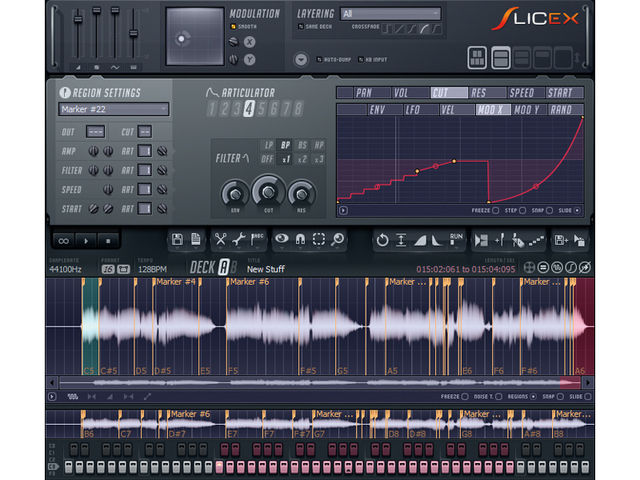Adjust the first master fader
The height and width of the screenshot is (480, 640).
point(78,19)
